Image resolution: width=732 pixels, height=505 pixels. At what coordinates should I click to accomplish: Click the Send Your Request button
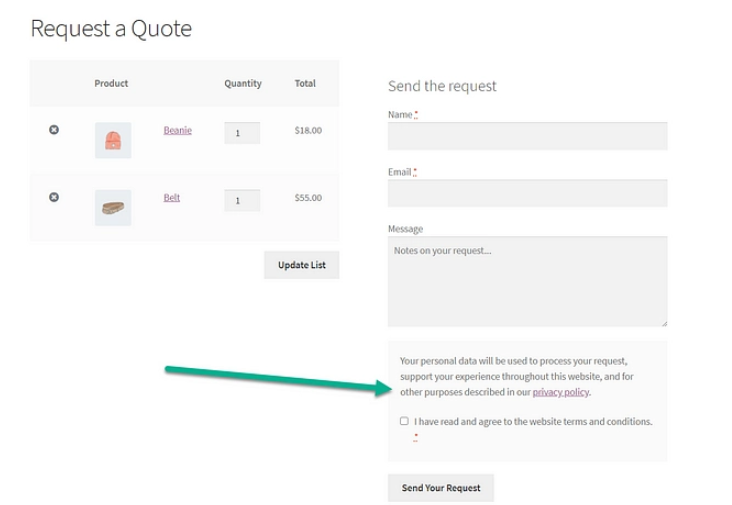441,488
